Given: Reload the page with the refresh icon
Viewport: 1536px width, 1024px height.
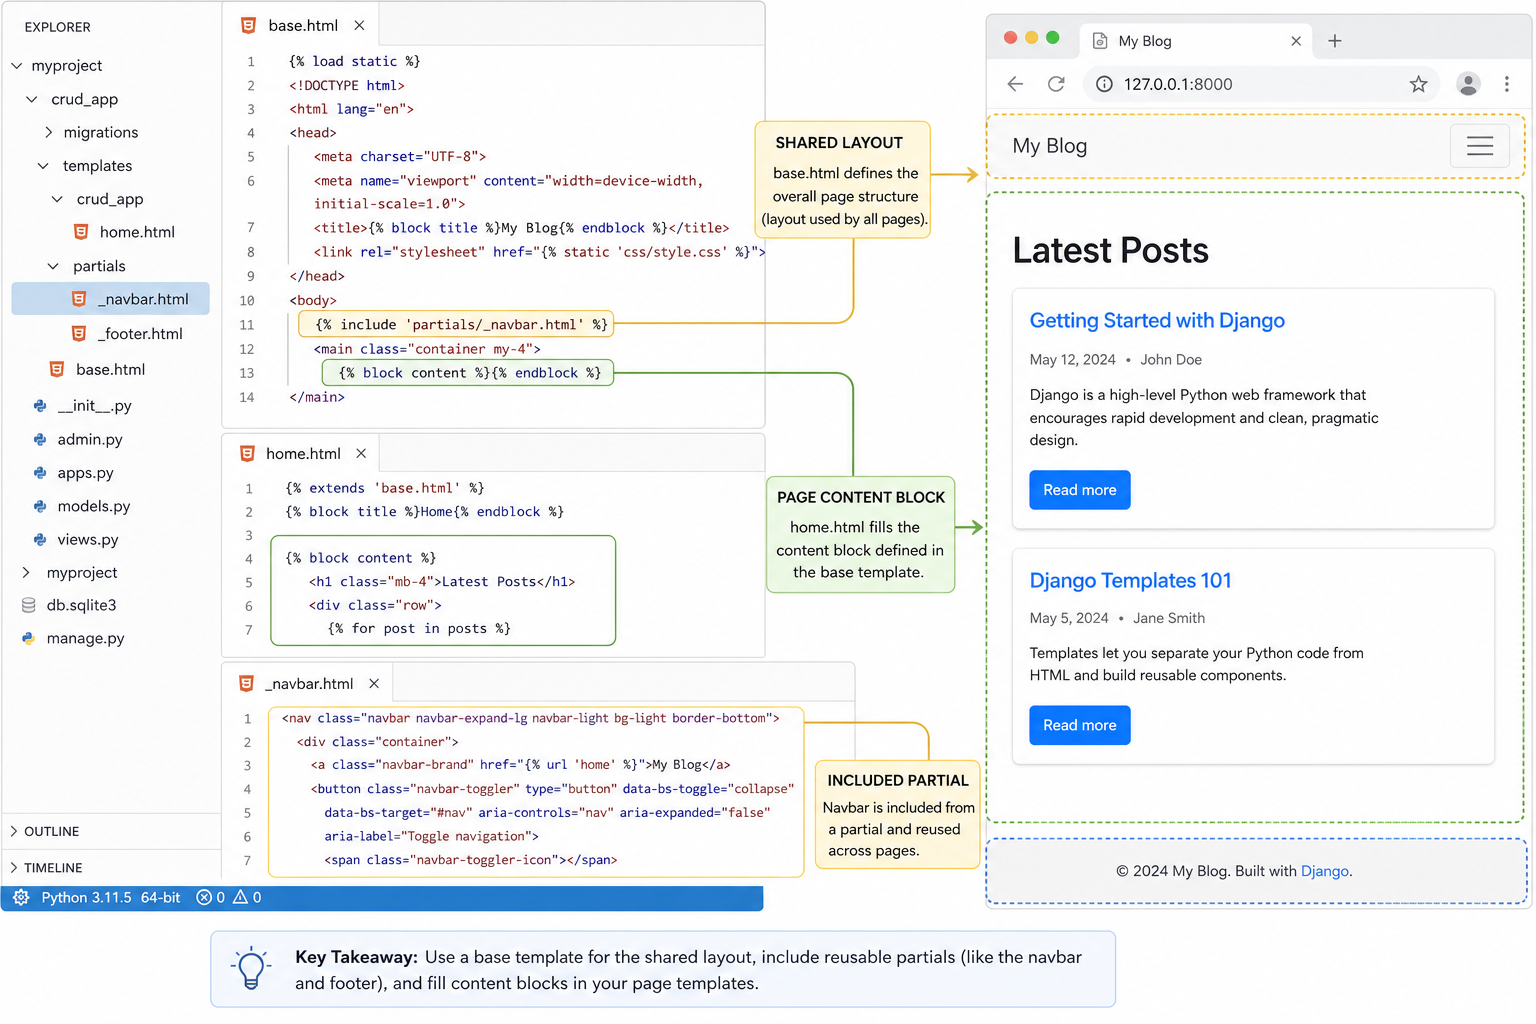Looking at the screenshot, I should (x=1056, y=84).
